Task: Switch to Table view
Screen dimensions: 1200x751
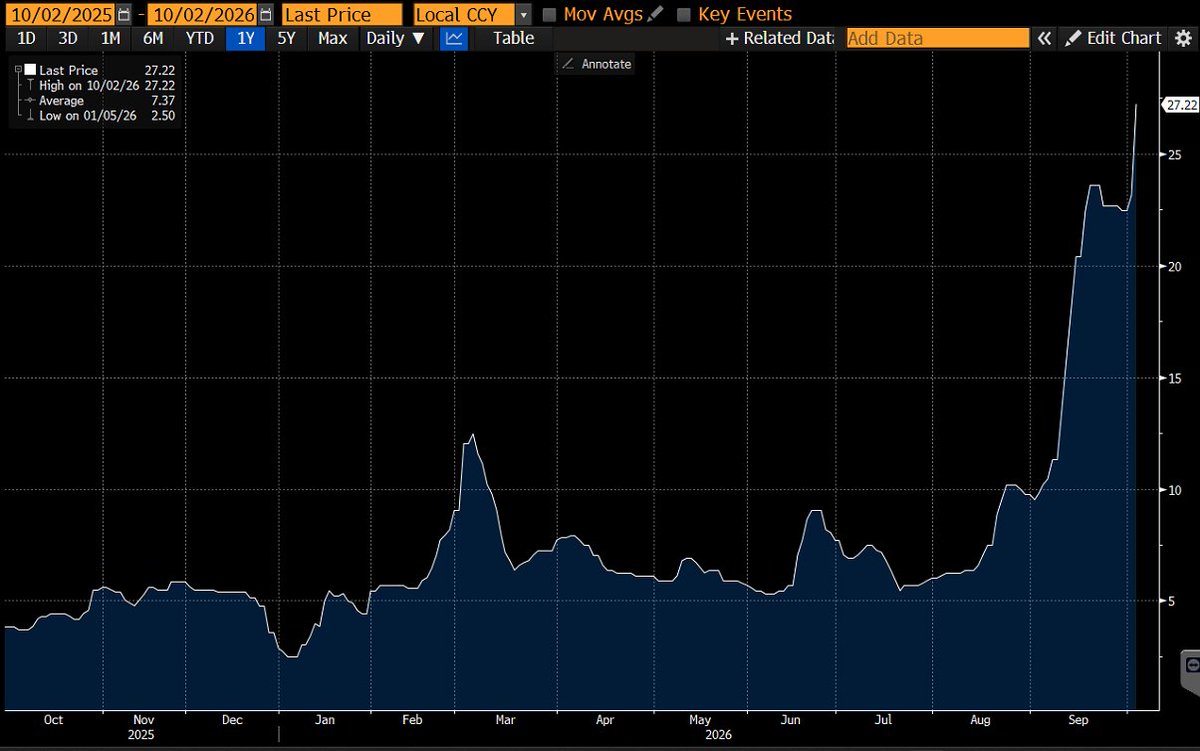Action: coord(513,38)
